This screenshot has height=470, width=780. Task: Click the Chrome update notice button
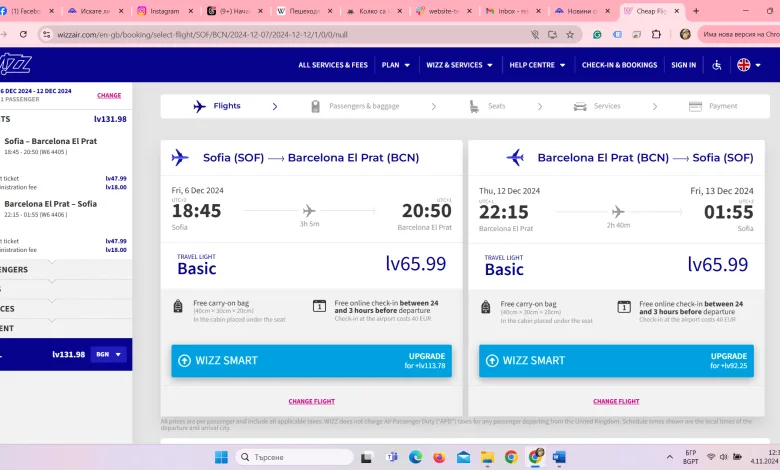pyautogui.click(x=740, y=34)
